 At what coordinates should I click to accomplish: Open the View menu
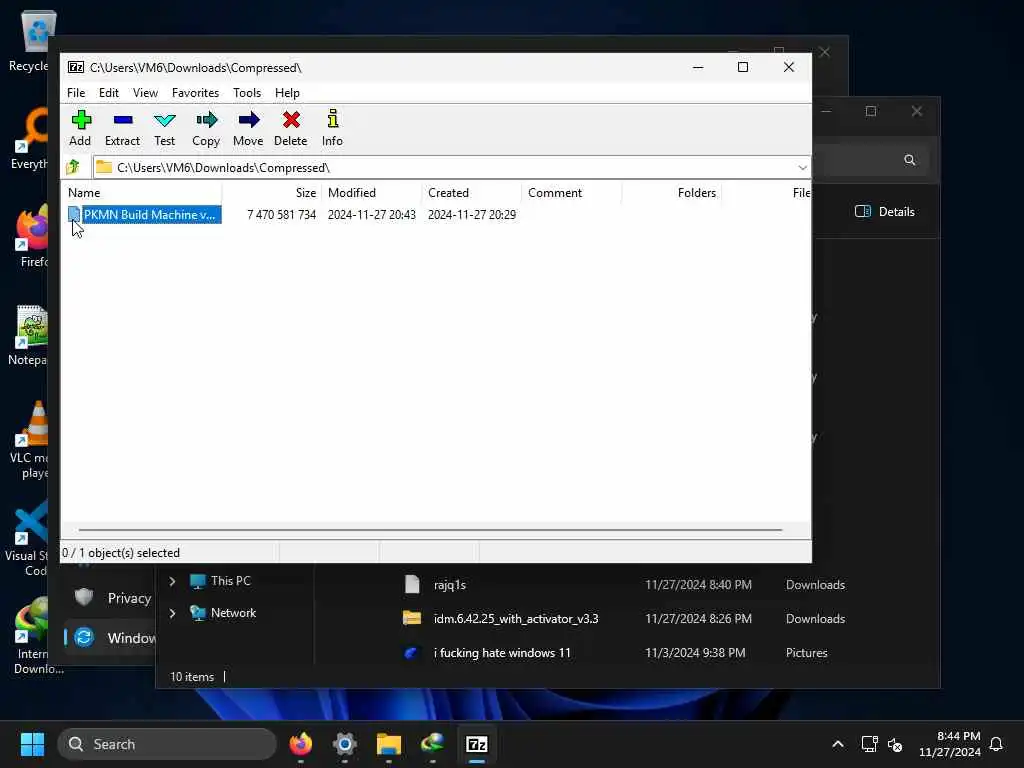click(145, 93)
